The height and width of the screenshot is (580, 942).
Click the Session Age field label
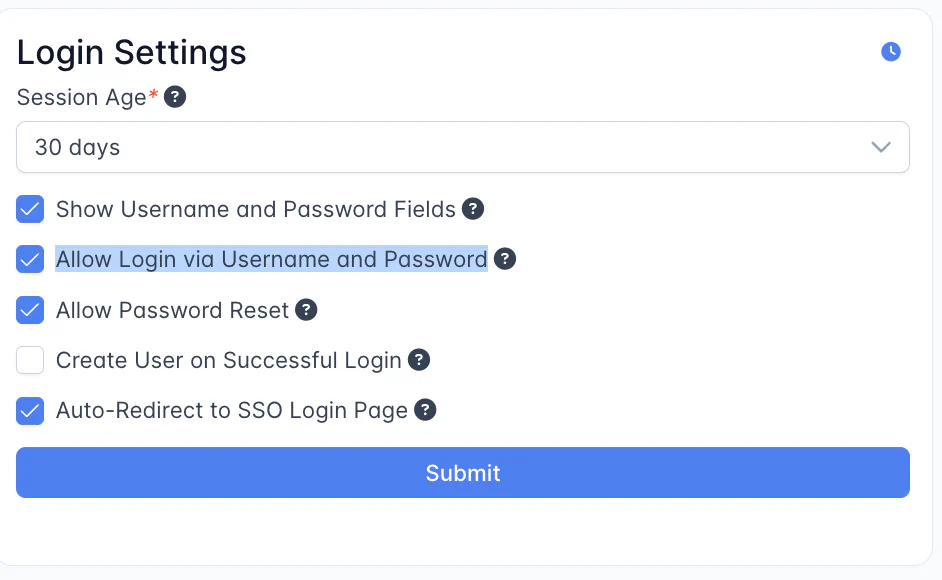coord(82,97)
